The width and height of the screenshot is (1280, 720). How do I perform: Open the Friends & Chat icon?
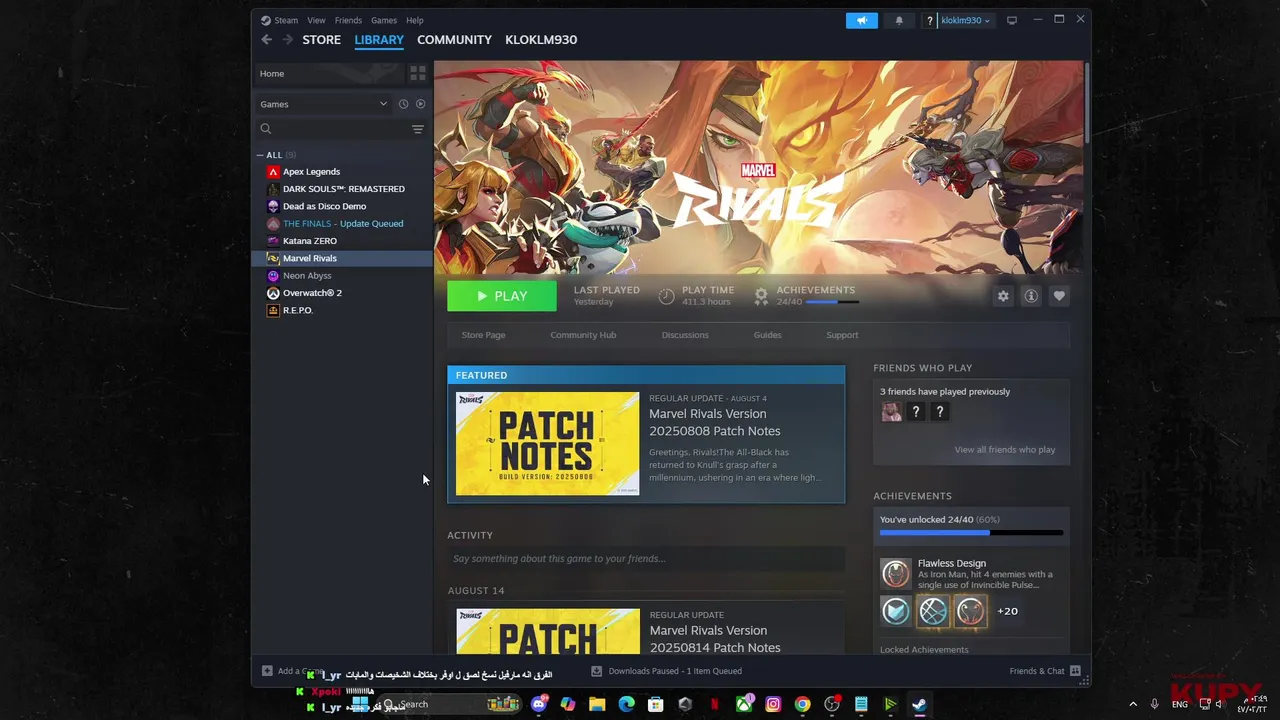1075,671
